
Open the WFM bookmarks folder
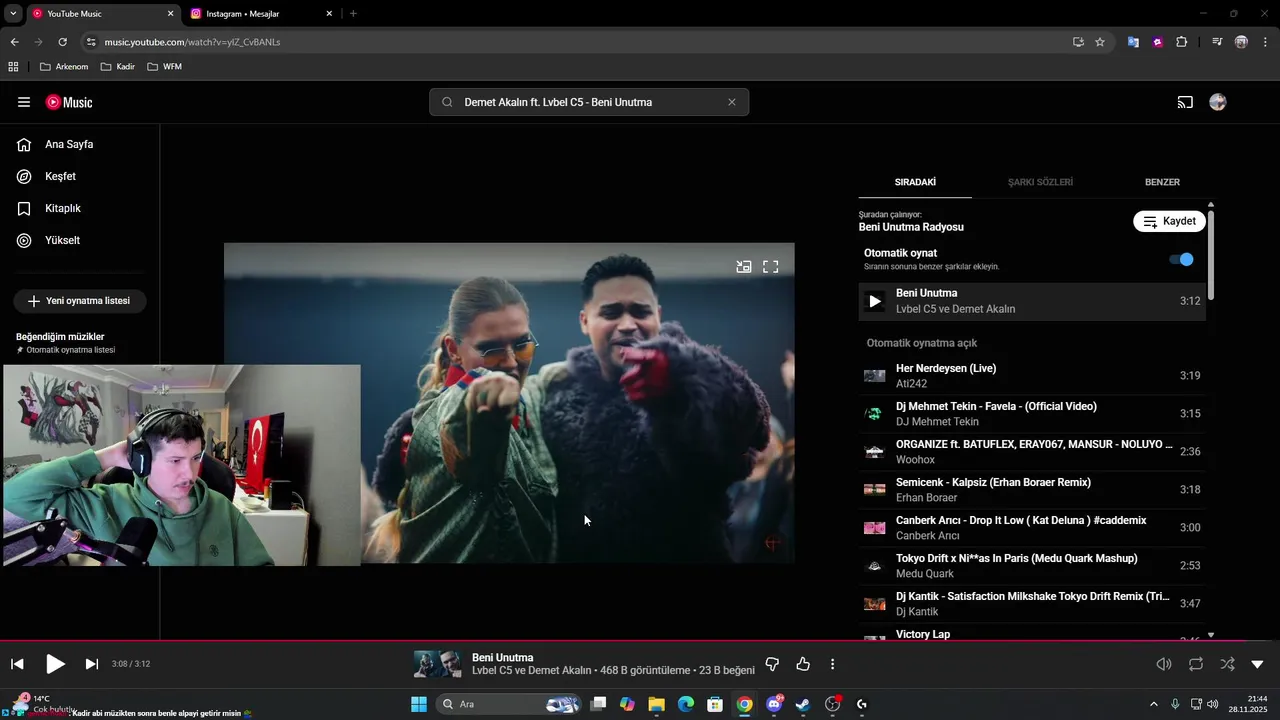click(x=164, y=67)
